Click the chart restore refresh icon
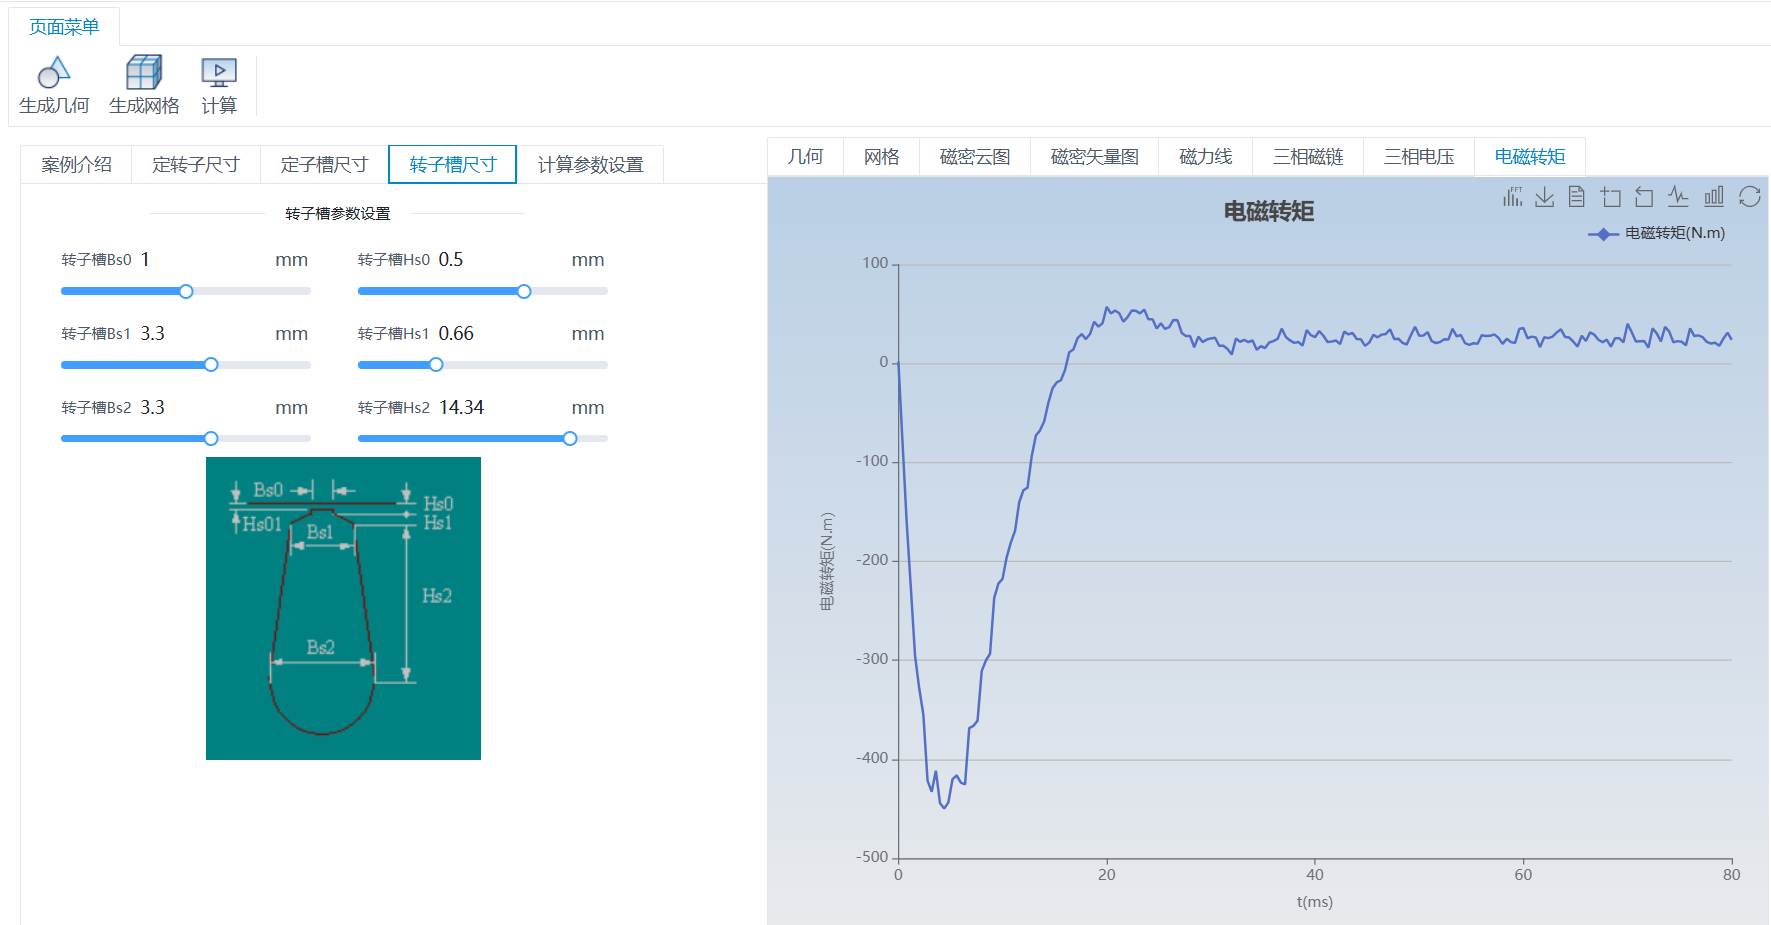 (x=1750, y=197)
